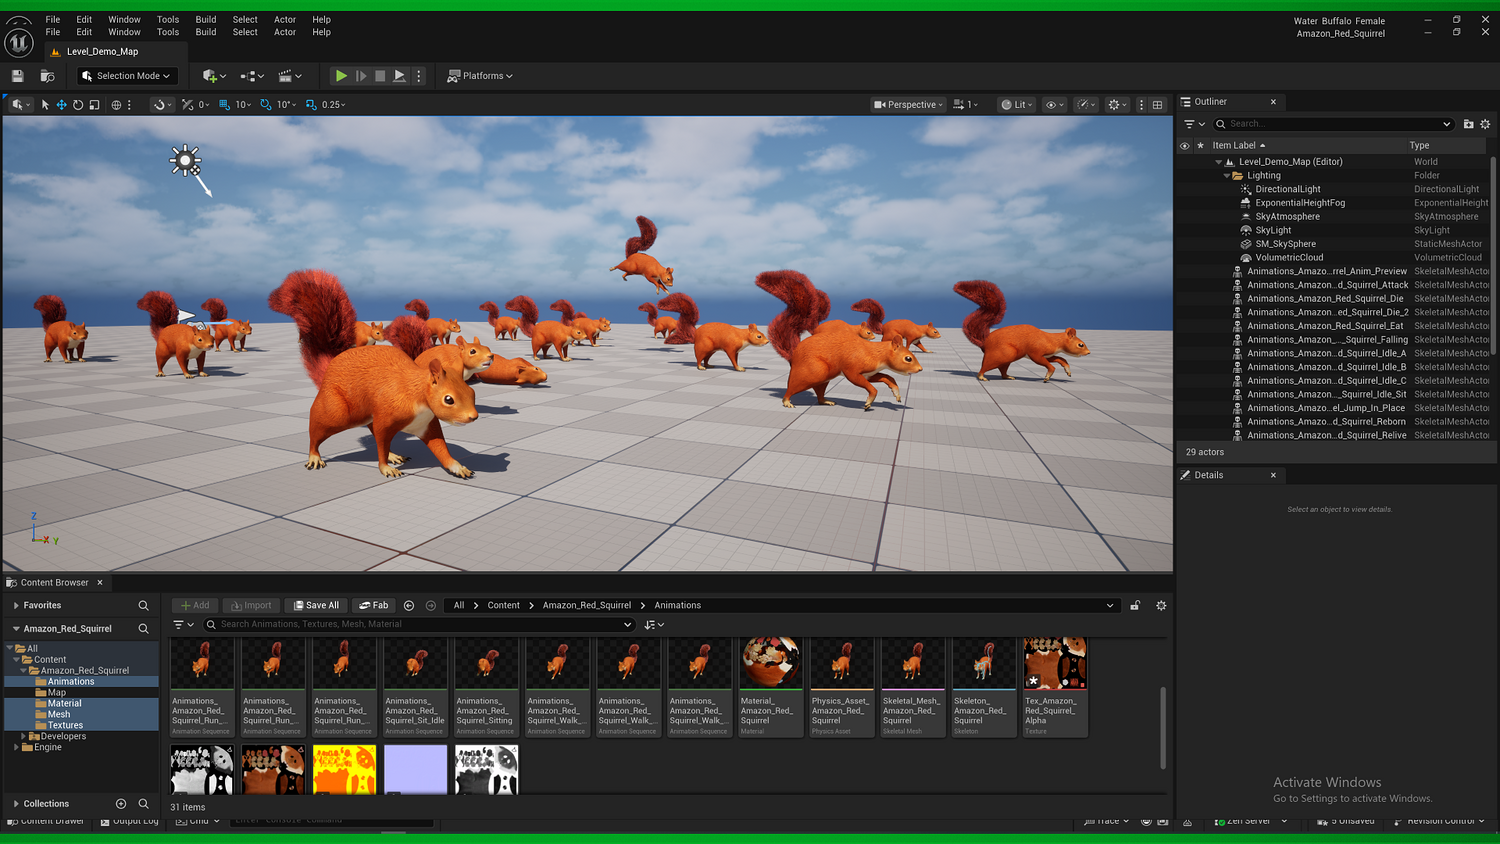Start Play in Editor with green play button
Viewport: 1500px width, 844px height.
click(x=341, y=76)
